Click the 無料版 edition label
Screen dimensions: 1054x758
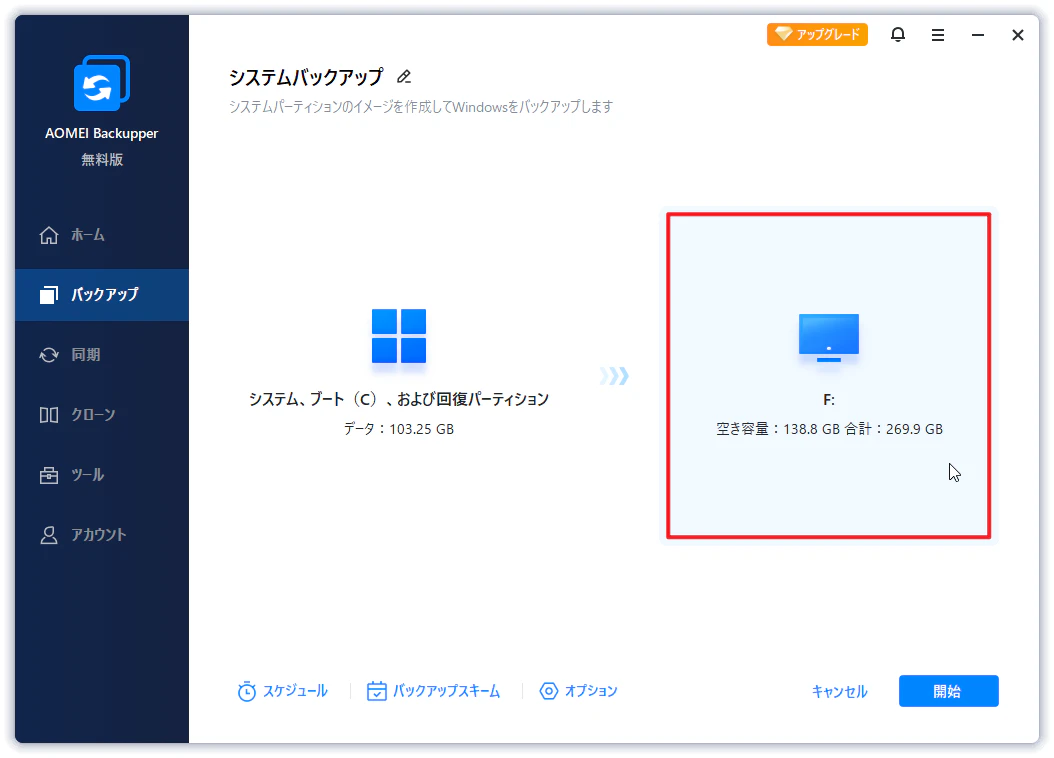point(102,160)
